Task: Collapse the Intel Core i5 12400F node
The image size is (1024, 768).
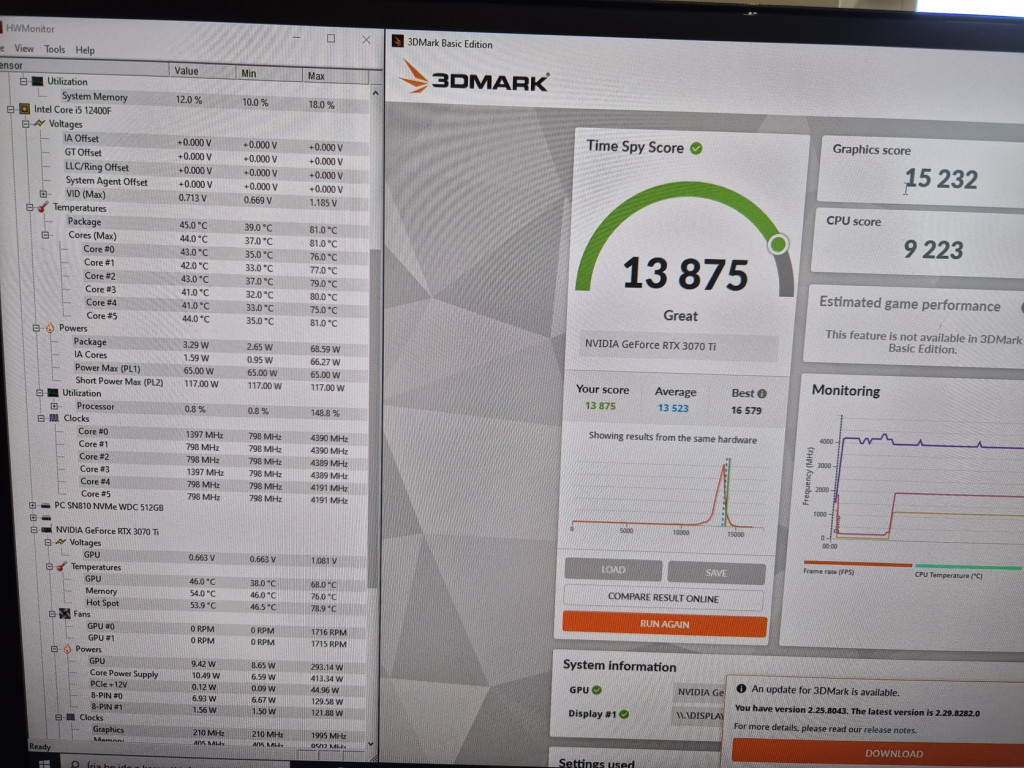Action: tap(10, 109)
